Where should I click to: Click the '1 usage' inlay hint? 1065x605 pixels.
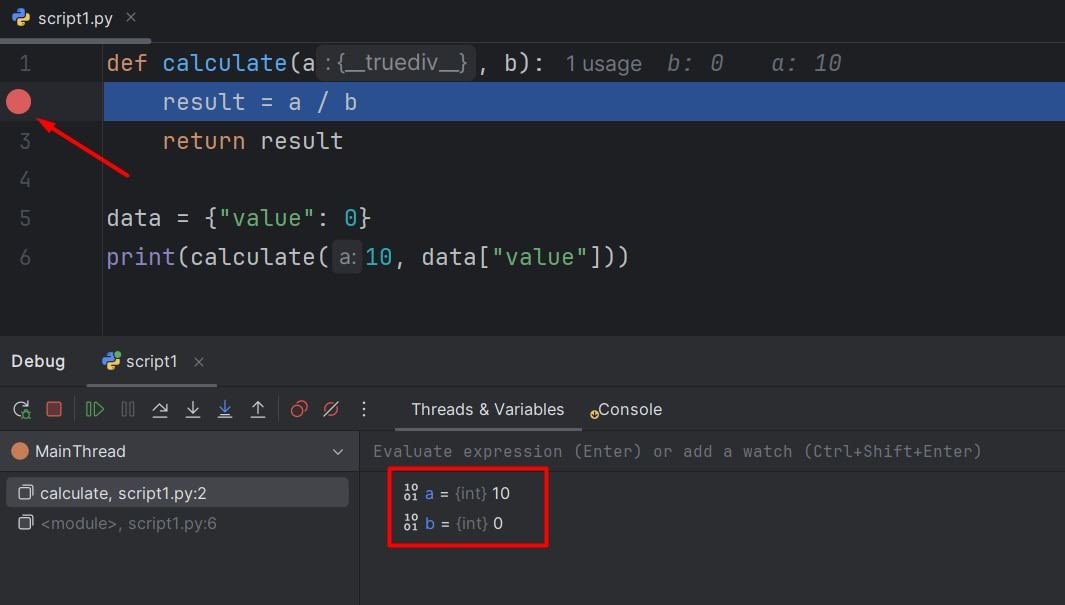click(603, 64)
